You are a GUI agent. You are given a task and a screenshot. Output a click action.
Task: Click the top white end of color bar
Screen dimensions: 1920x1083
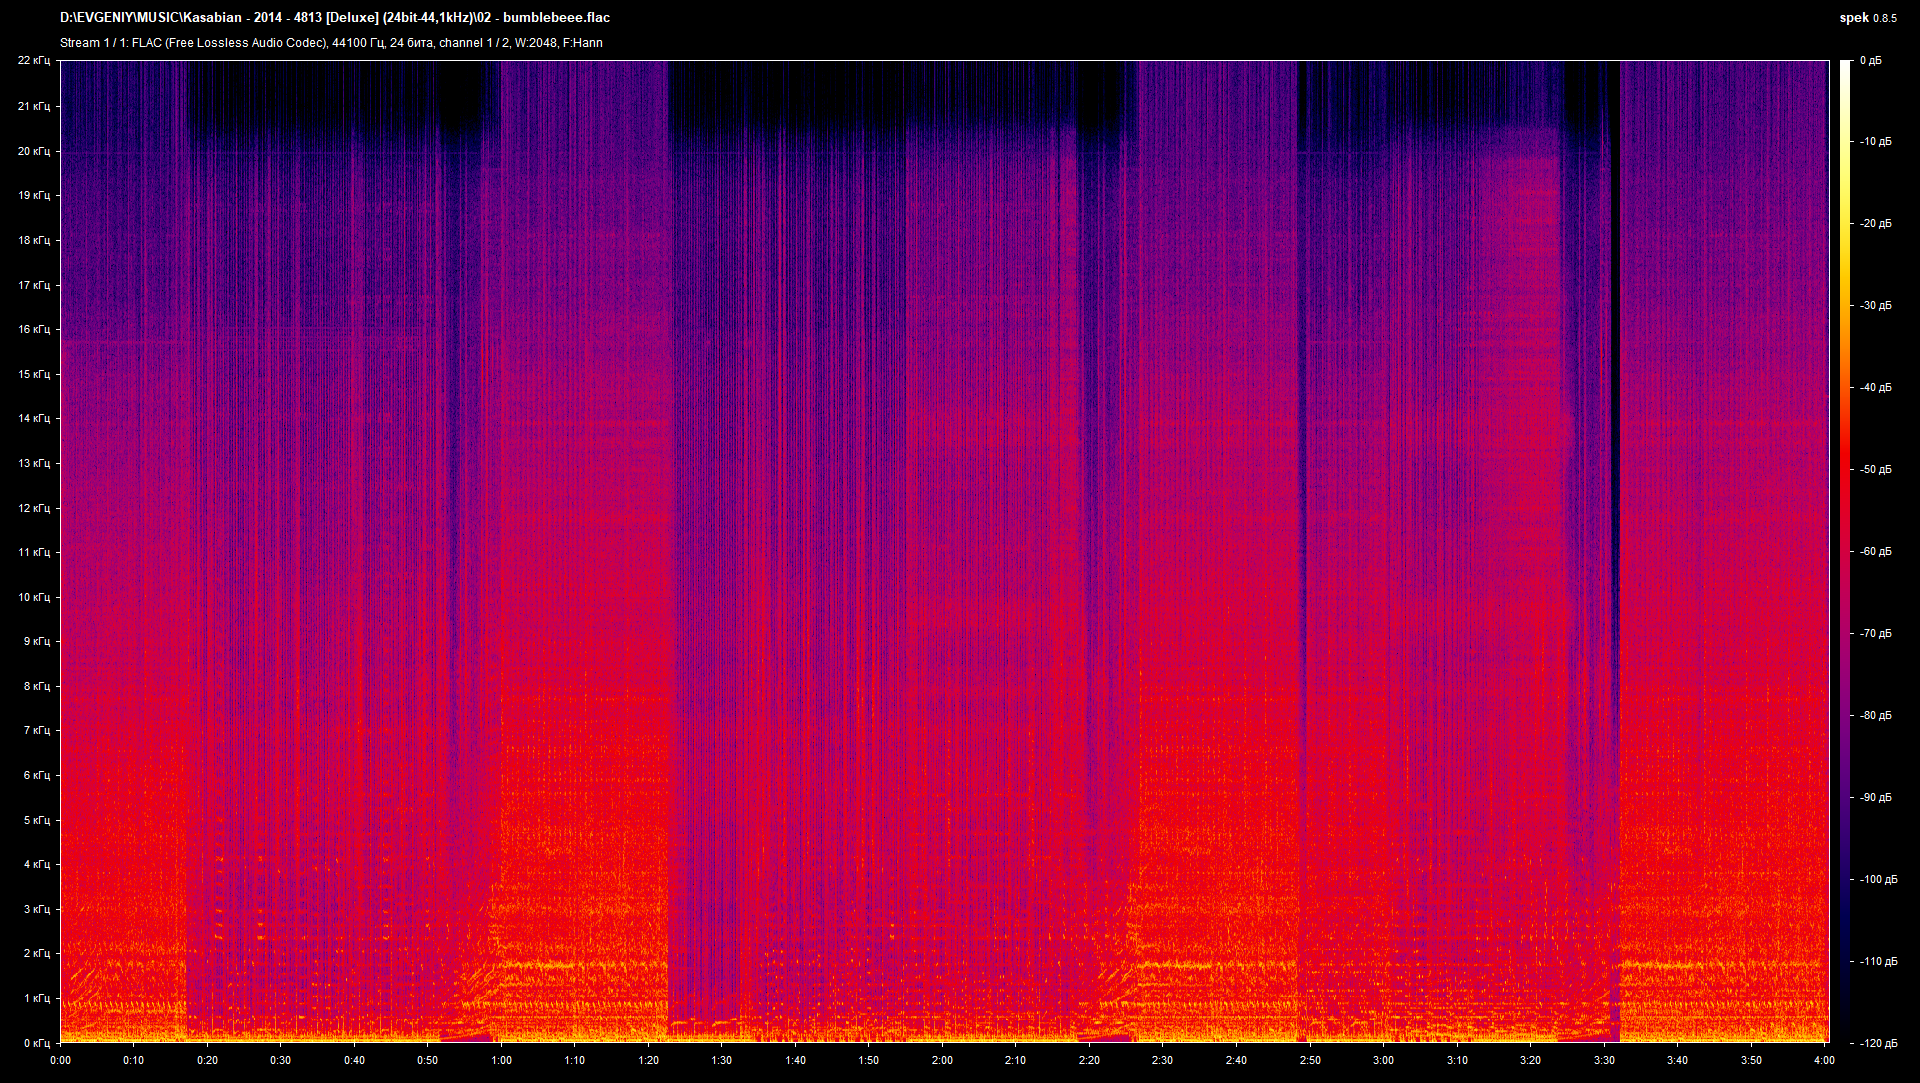click(x=1845, y=66)
